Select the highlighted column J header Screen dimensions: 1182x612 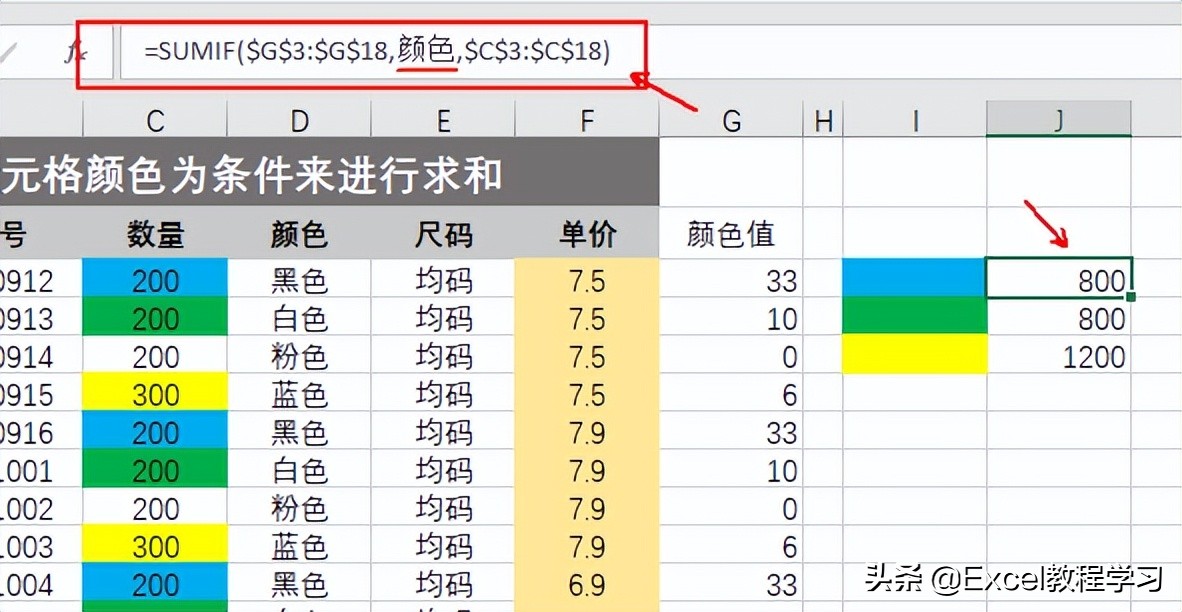[1059, 120]
